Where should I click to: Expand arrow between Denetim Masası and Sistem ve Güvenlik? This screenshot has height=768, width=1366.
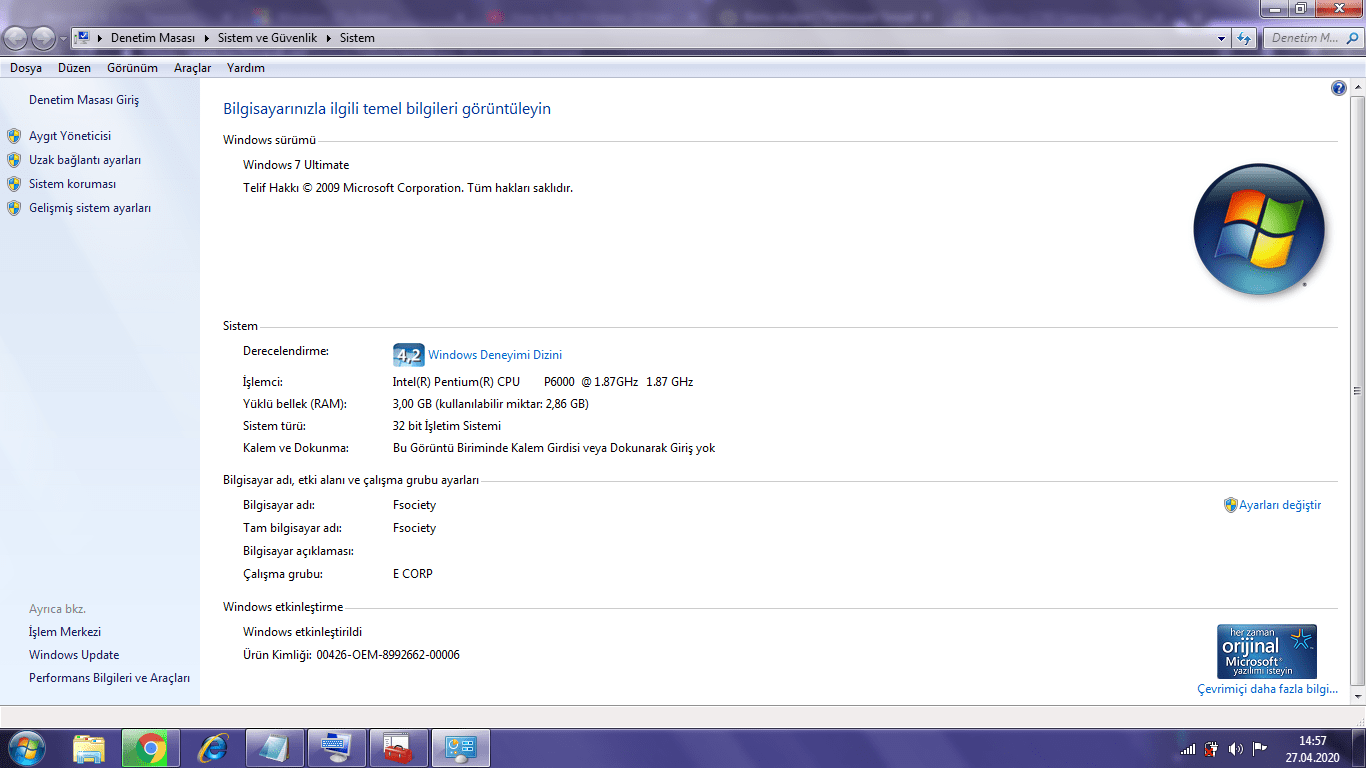click(x=207, y=38)
